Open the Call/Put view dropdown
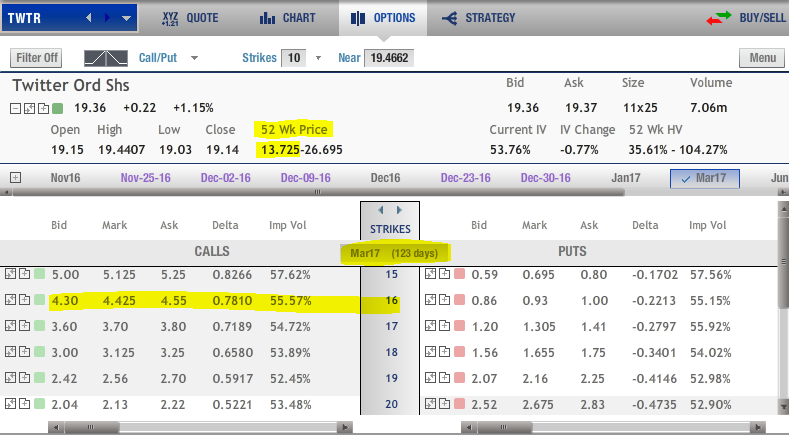This screenshot has width=789, height=435. [194, 58]
